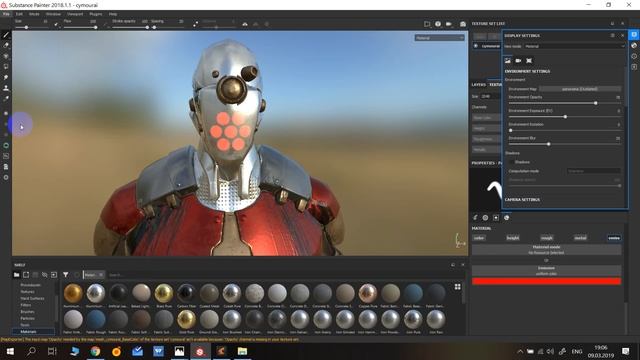
Task: Open the History clock icon in right dock
Action: click(634, 56)
